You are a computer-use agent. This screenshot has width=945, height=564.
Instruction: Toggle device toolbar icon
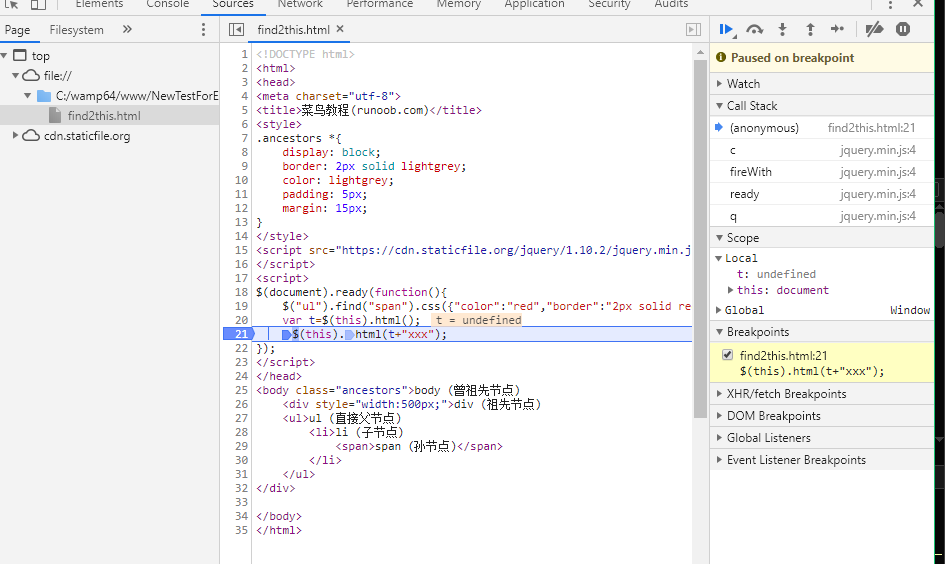click(38, 5)
